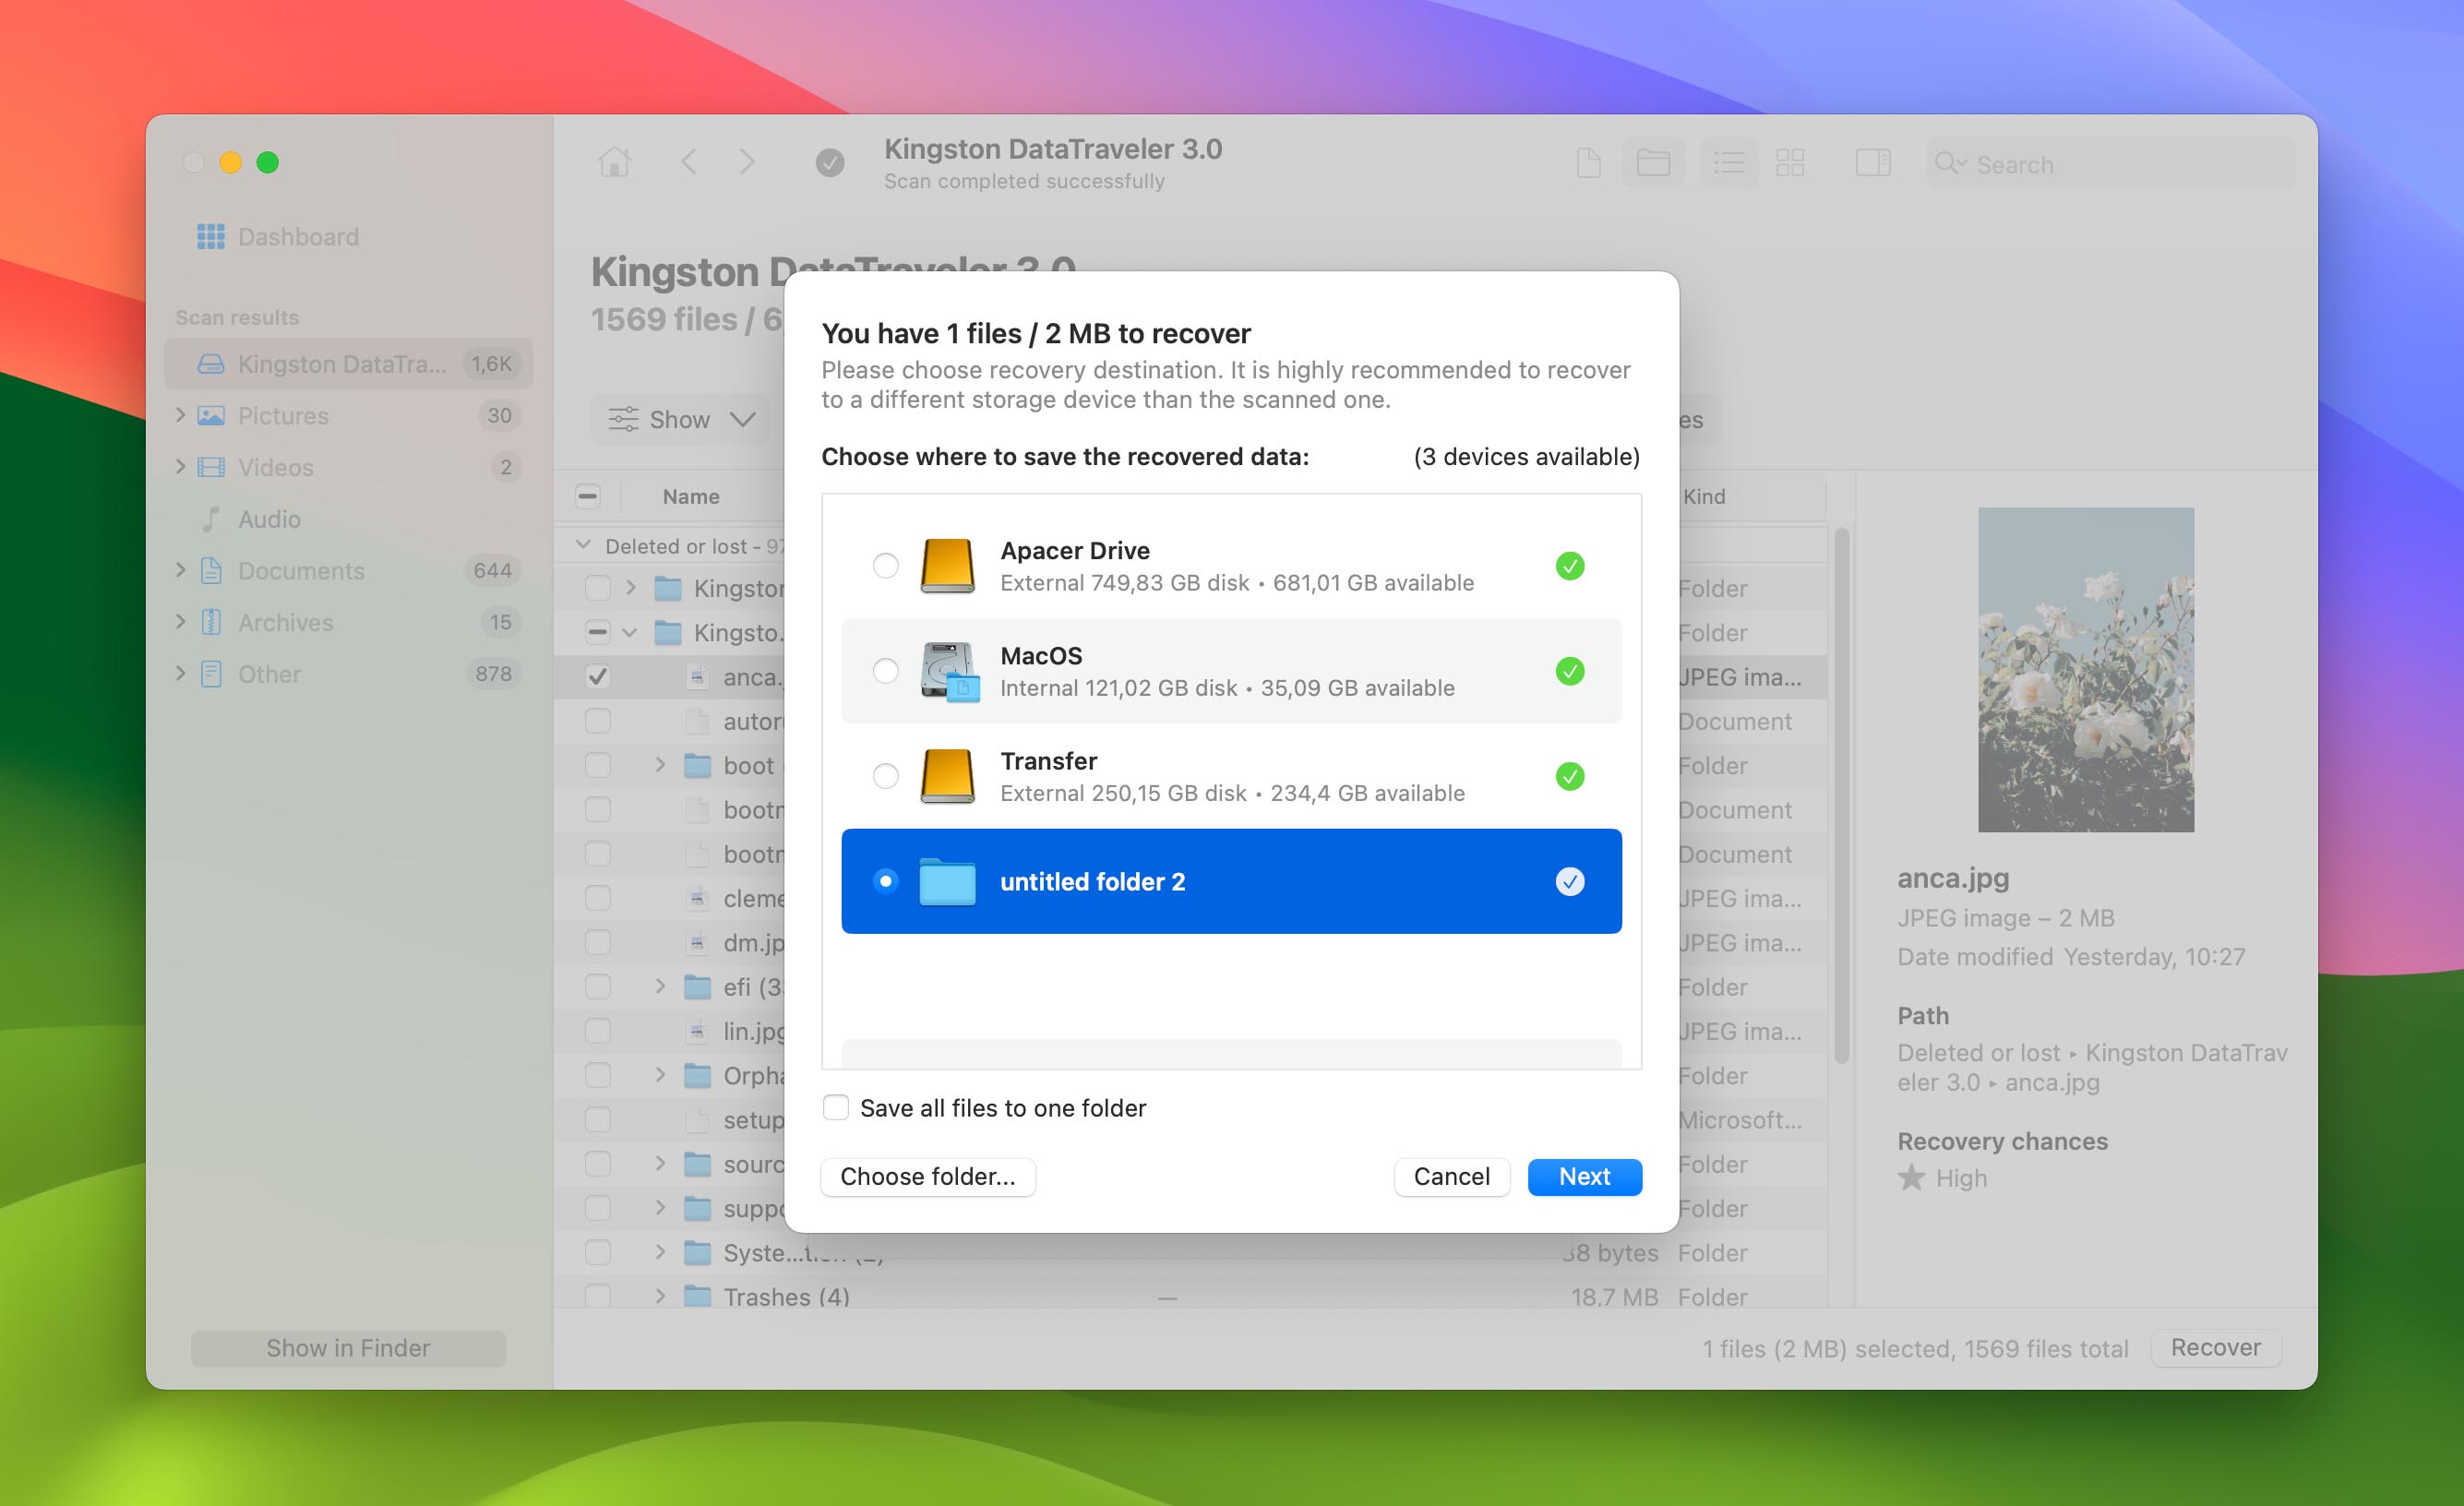Click the file list vertical scrollbar
The image size is (2464, 1506).
point(1841,797)
